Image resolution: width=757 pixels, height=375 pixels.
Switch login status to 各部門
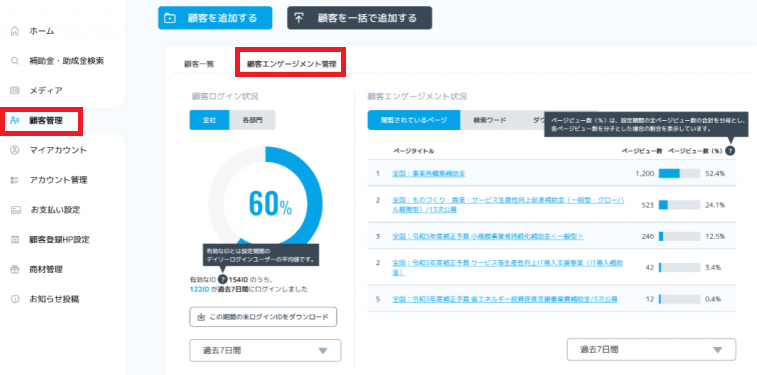[252, 120]
